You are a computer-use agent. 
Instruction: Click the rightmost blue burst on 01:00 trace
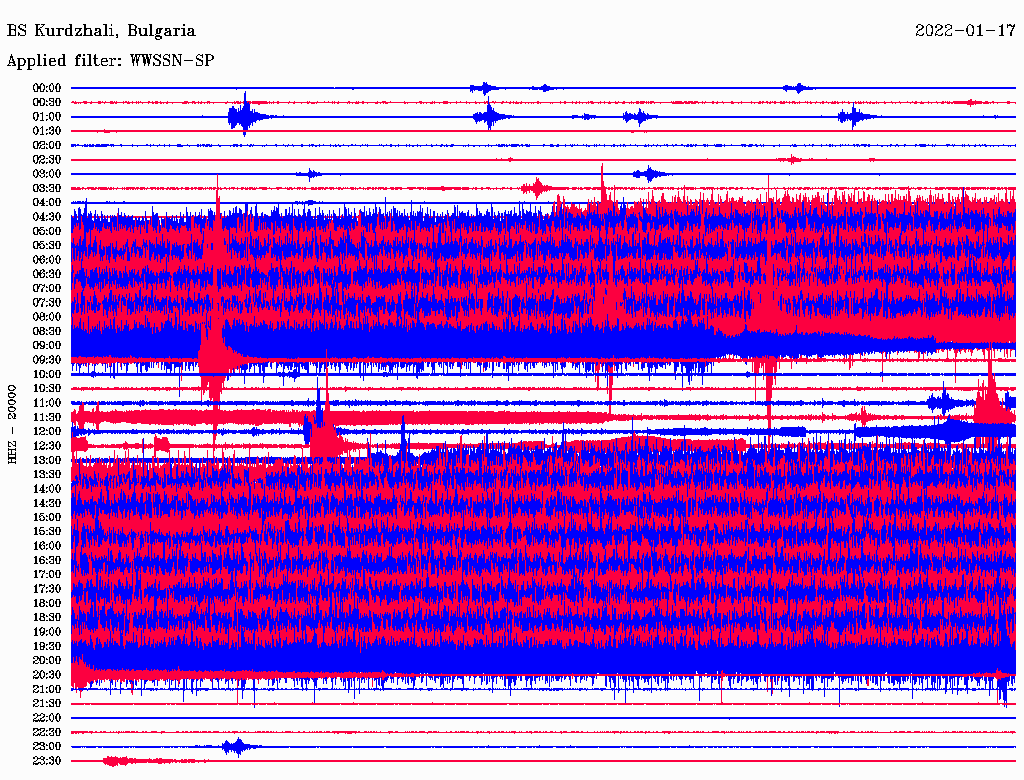[853, 117]
